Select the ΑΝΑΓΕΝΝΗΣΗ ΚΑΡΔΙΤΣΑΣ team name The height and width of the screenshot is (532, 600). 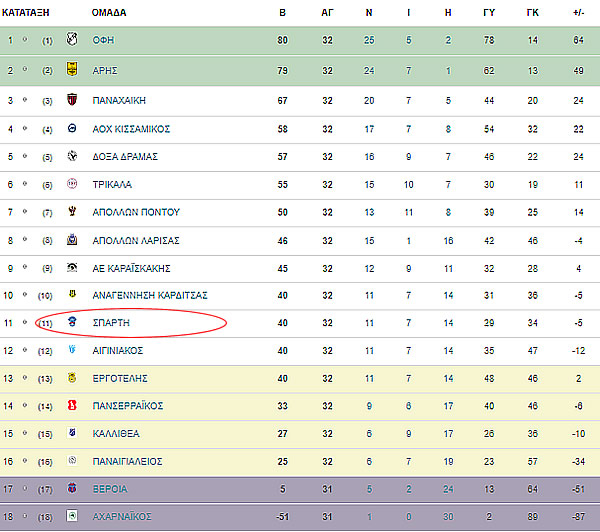coord(150,295)
